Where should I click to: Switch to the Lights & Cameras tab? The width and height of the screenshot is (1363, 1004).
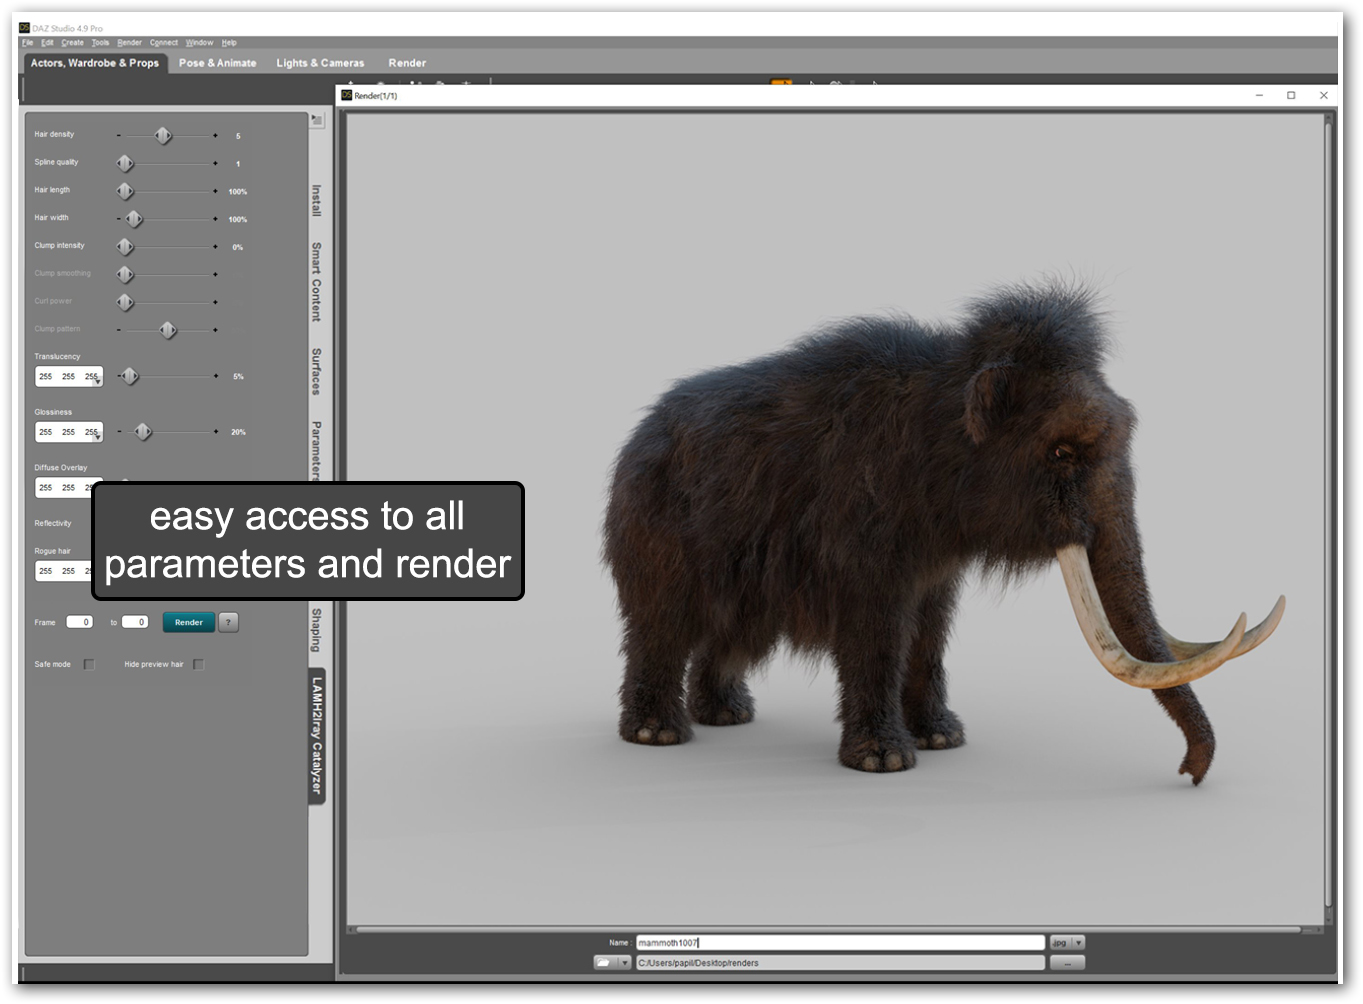320,63
